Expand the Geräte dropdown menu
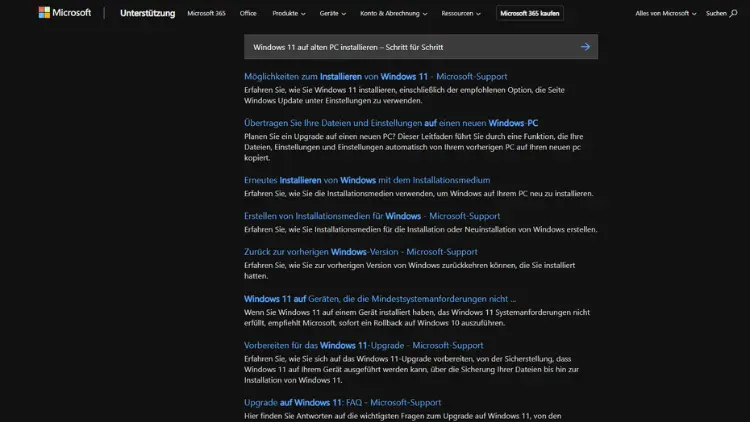 pyautogui.click(x=332, y=13)
